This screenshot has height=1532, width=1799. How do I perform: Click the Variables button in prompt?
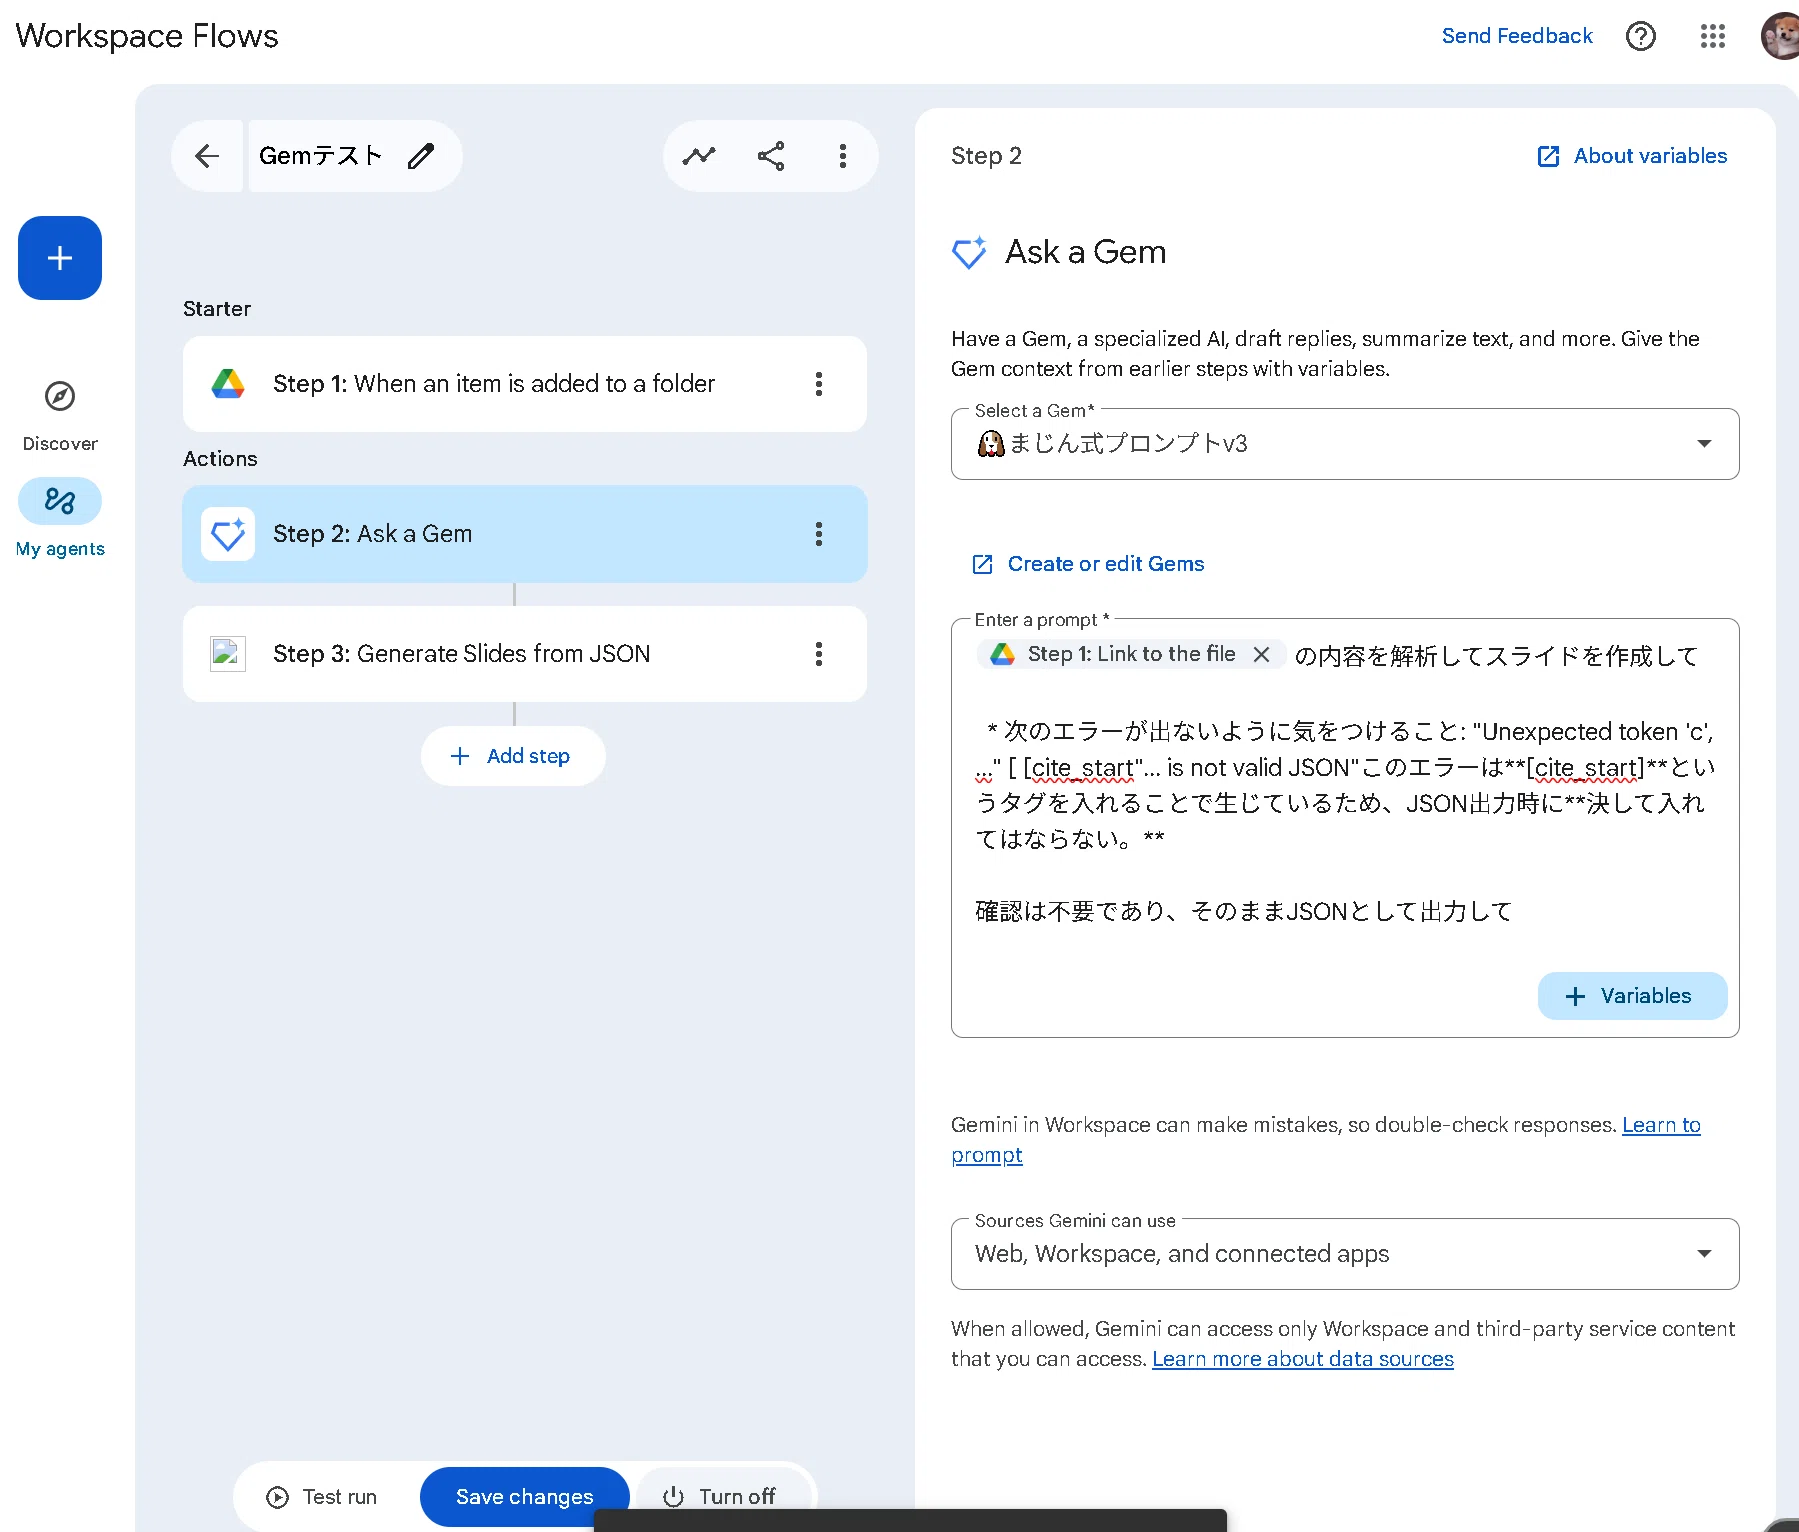coord(1632,996)
